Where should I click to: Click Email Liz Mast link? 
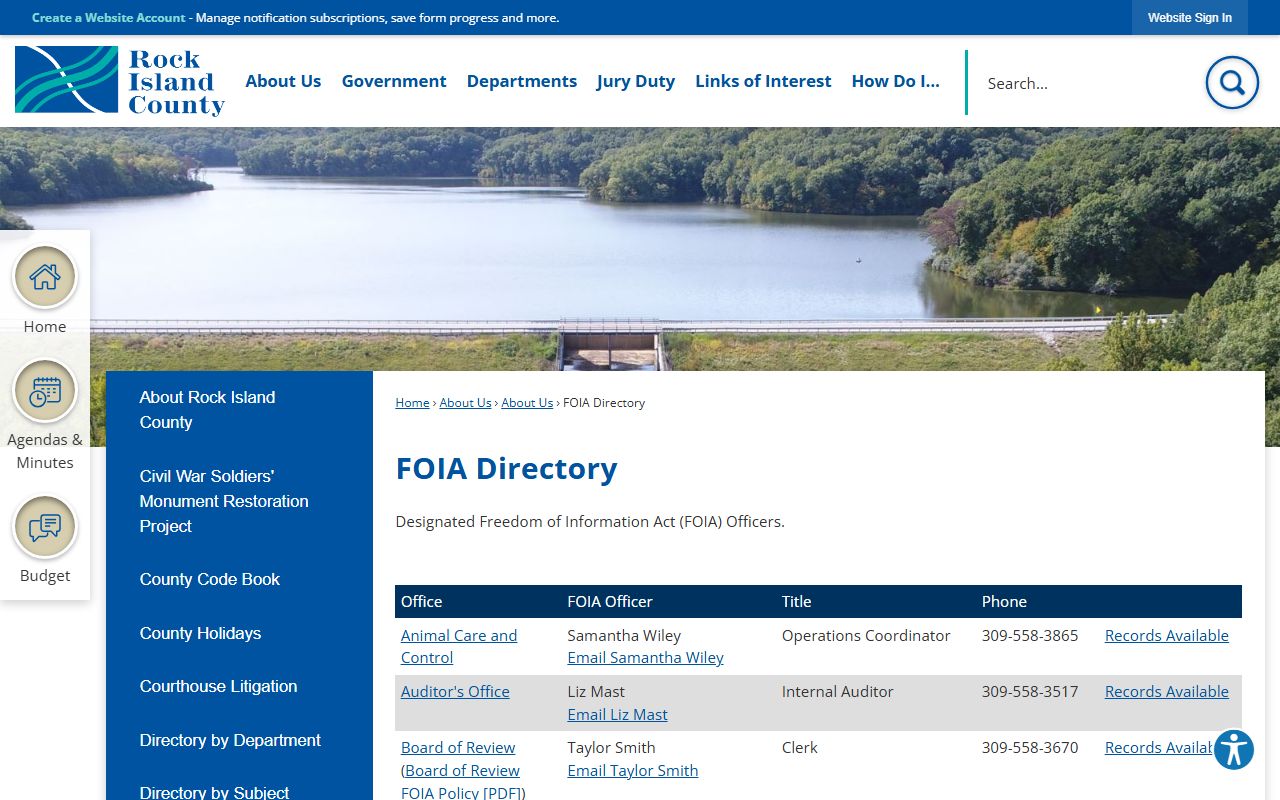click(x=617, y=714)
